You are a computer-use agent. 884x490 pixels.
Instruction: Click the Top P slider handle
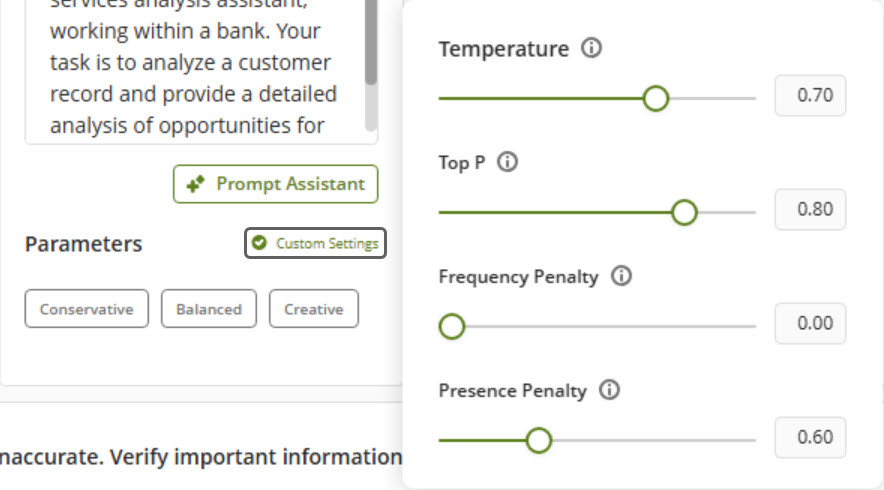(x=684, y=212)
